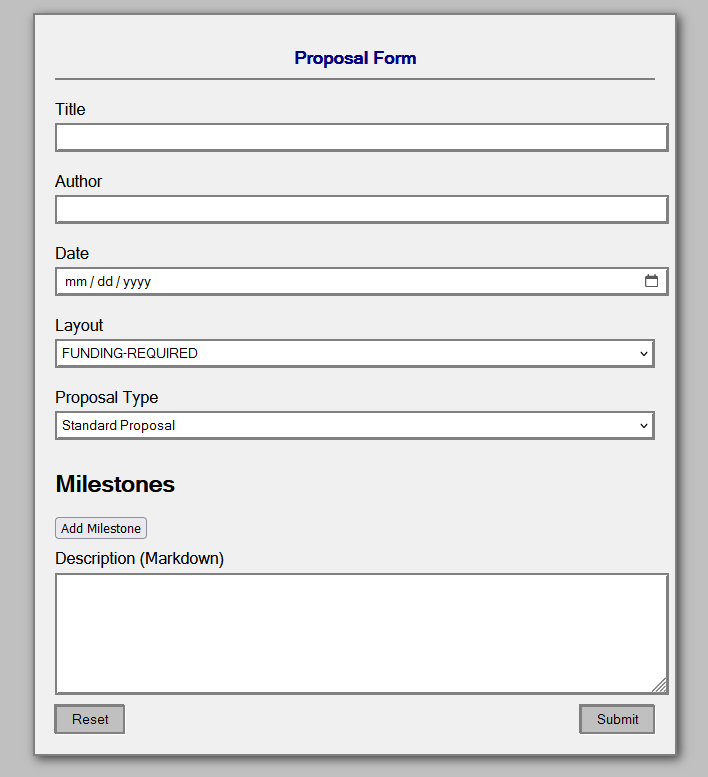This screenshot has width=708, height=777.
Task: Submit the proposal form
Action: [617, 719]
